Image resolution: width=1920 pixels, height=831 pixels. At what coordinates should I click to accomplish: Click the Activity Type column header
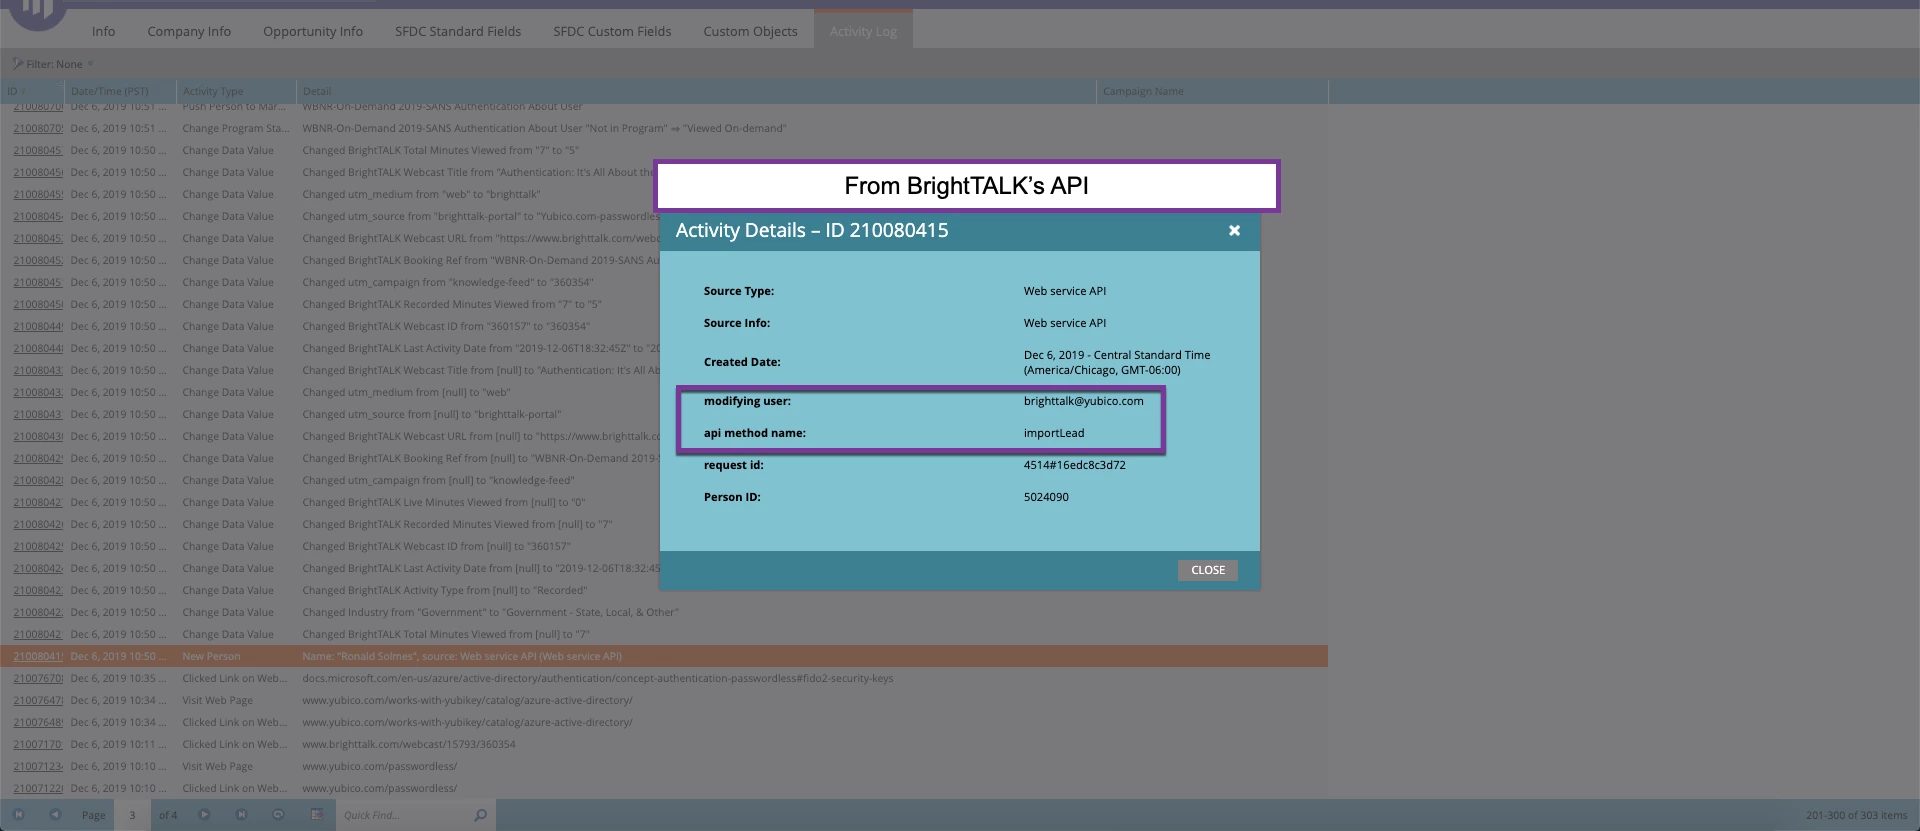click(236, 91)
